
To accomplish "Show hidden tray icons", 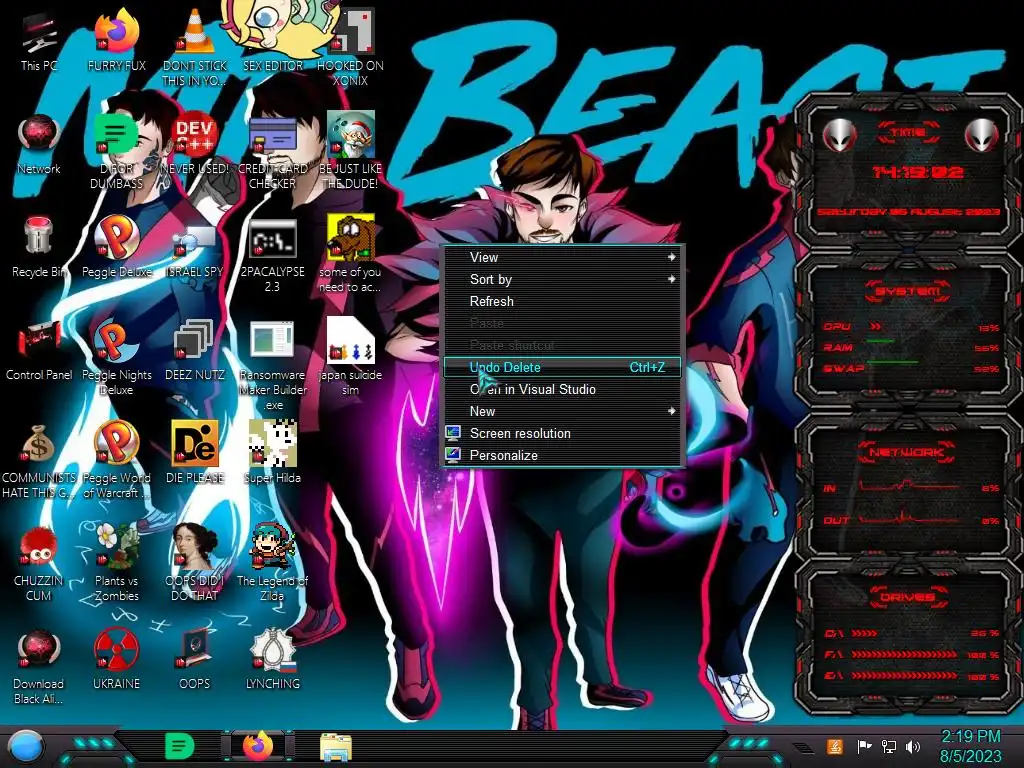I will pyautogui.click(x=805, y=748).
